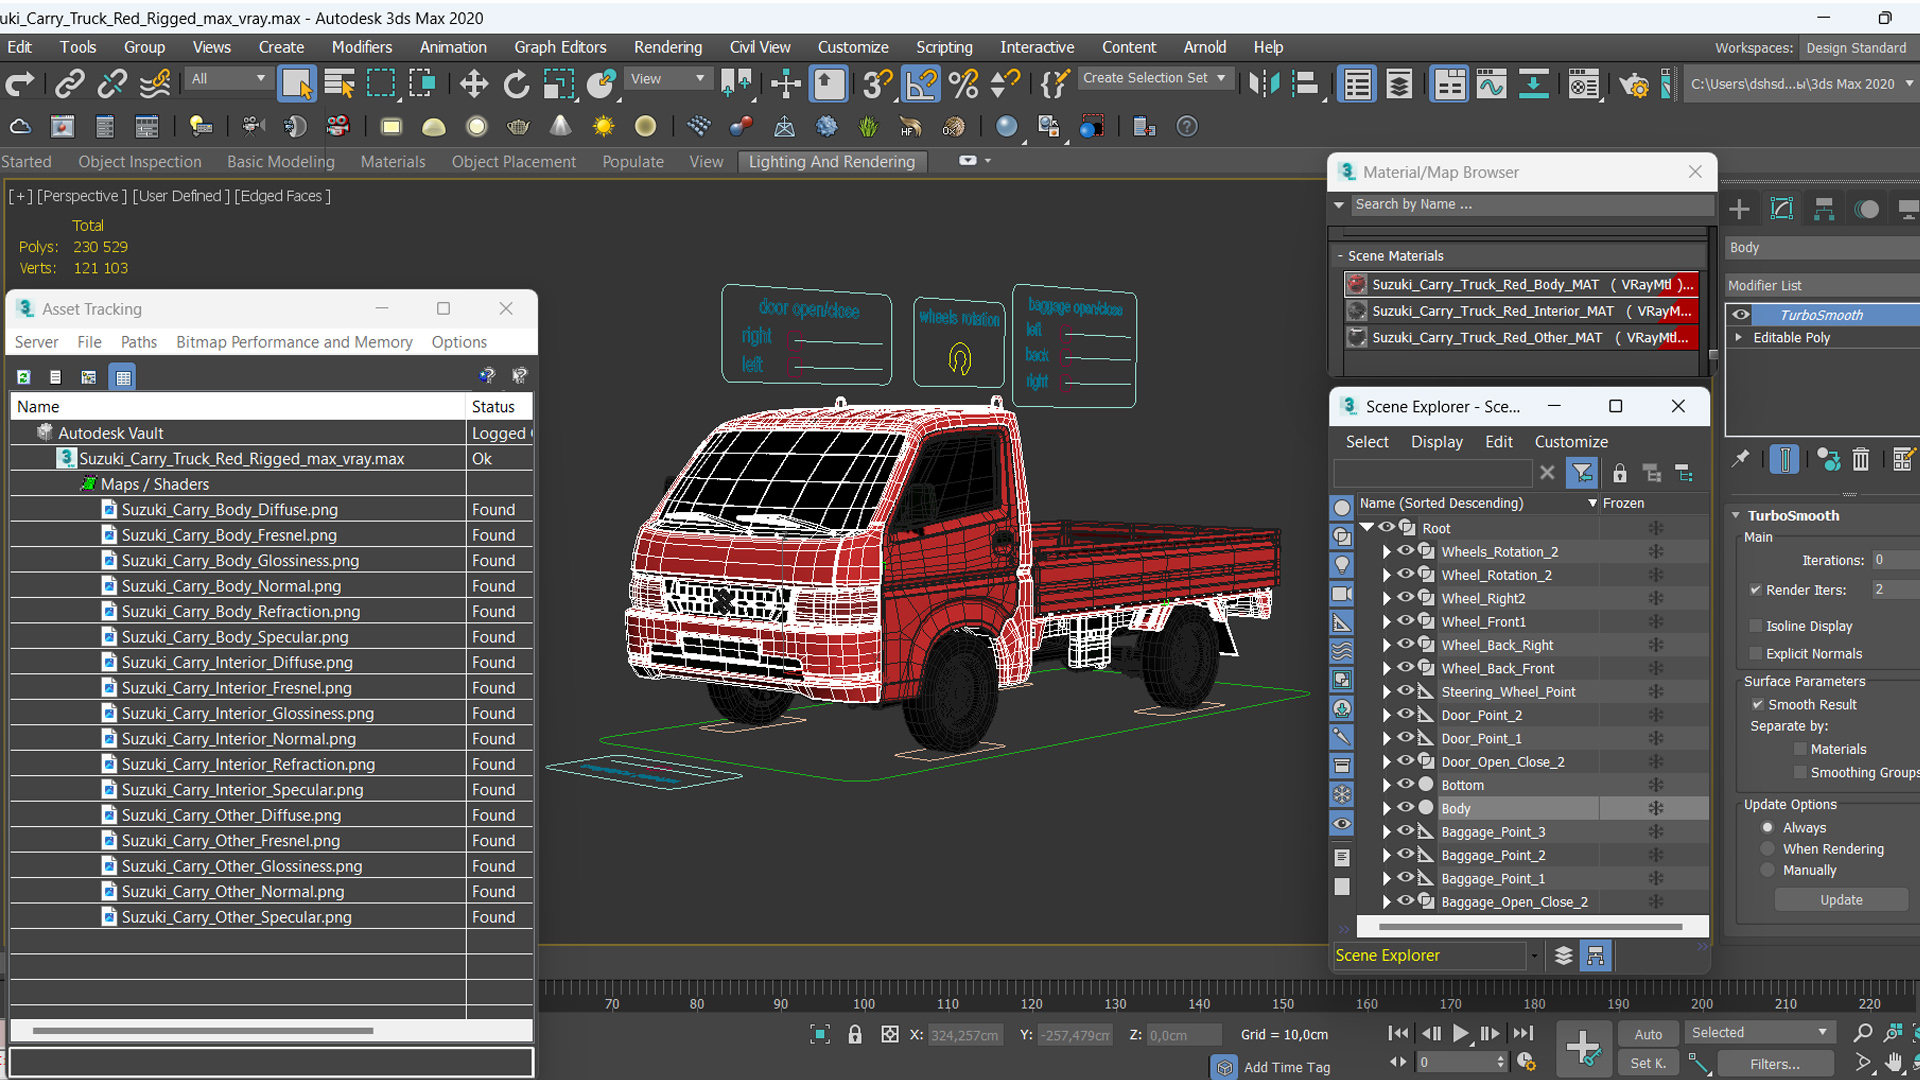Activate the Select and Uniform Scale tool
This screenshot has height=1080, width=1920.
coord(558,84)
